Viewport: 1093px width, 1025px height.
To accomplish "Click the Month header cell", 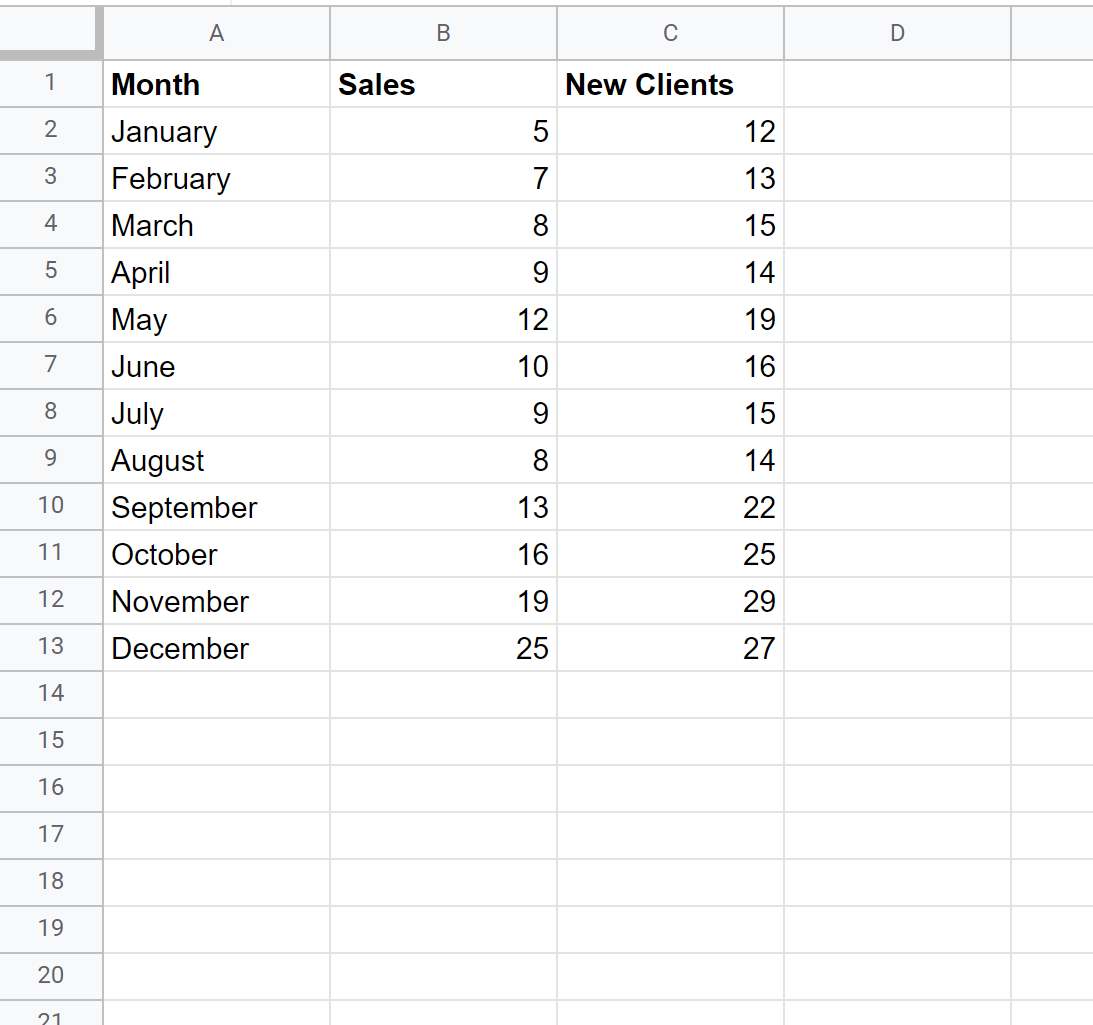I will tap(216, 84).
